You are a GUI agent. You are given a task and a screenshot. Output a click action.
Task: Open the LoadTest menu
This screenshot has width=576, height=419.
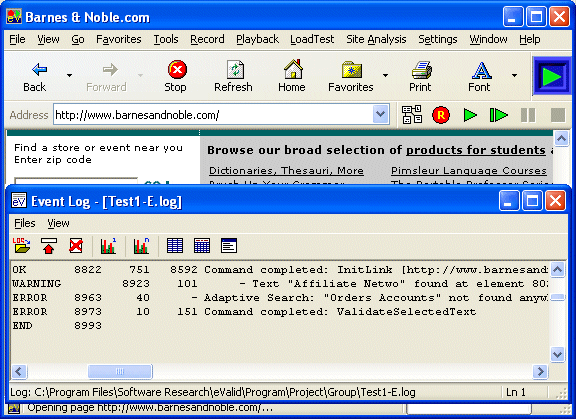pos(312,39)
